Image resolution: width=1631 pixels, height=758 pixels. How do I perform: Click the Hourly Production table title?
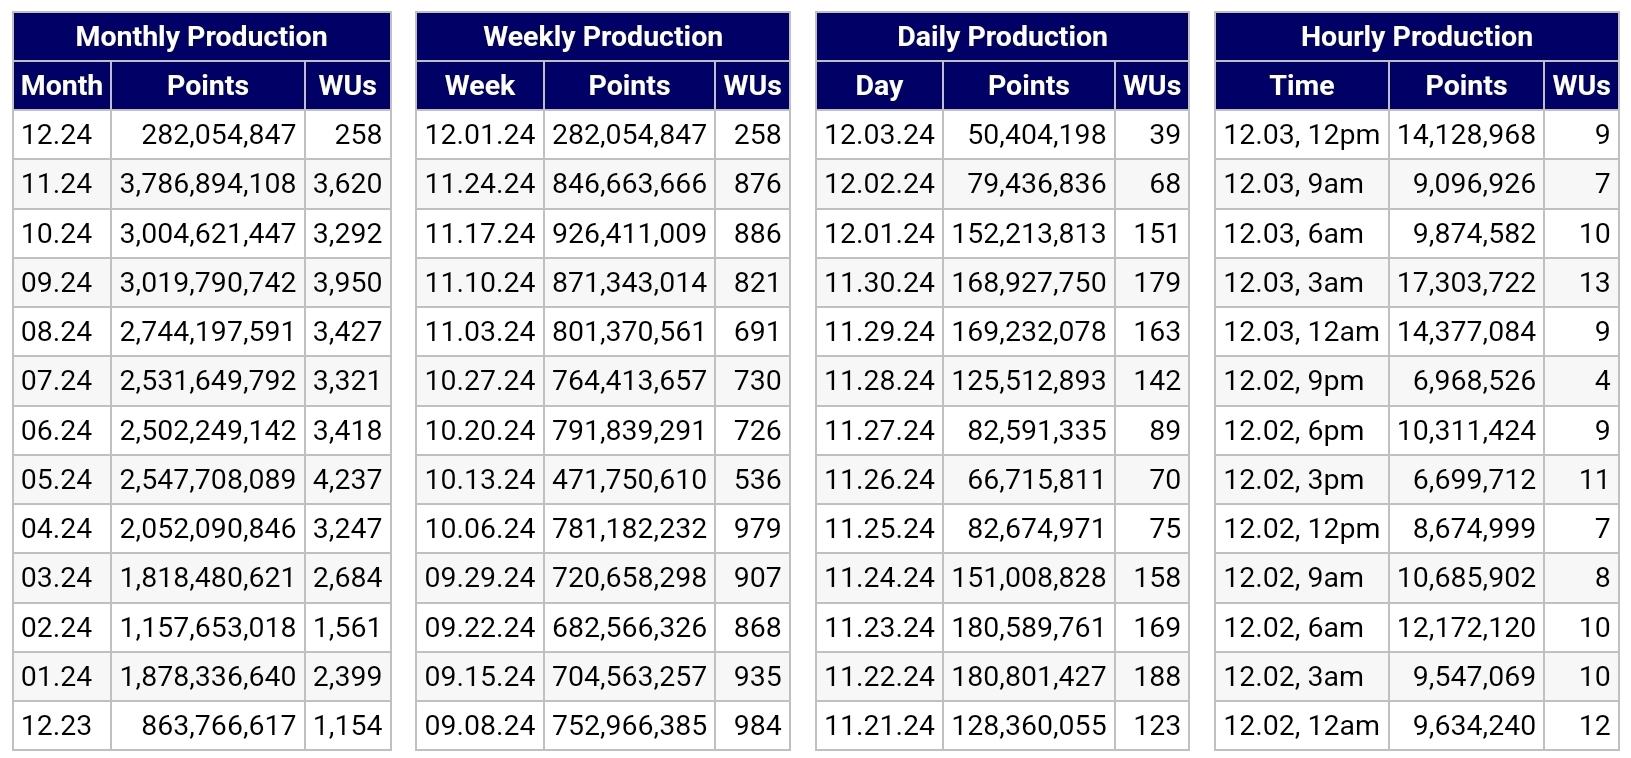pyautogui.click(x=1416, y=37)
